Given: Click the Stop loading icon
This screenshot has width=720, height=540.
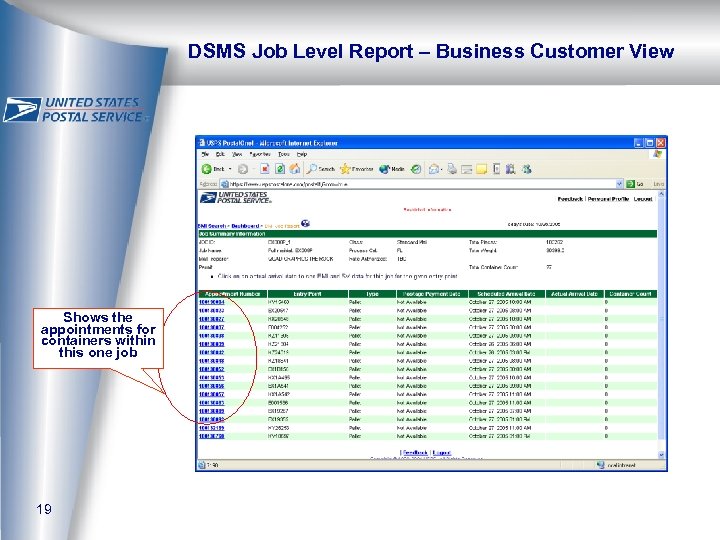Looking at the screenshot, I should pyautogui.click(x=265, y=169).
